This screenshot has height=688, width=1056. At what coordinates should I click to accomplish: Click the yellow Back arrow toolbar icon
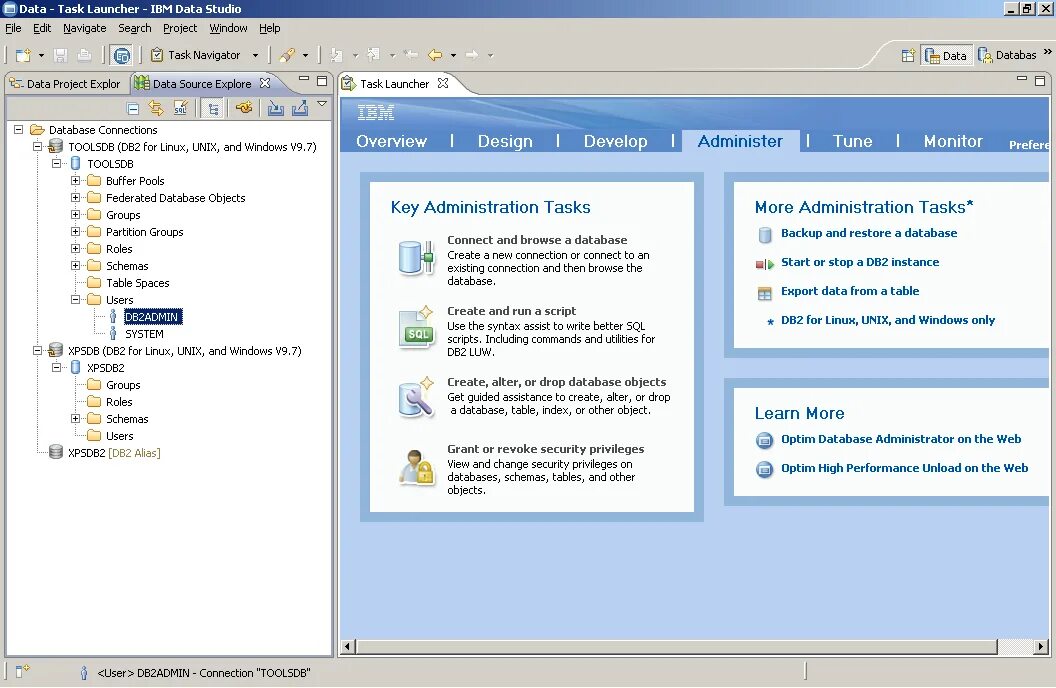click(435, 55)
